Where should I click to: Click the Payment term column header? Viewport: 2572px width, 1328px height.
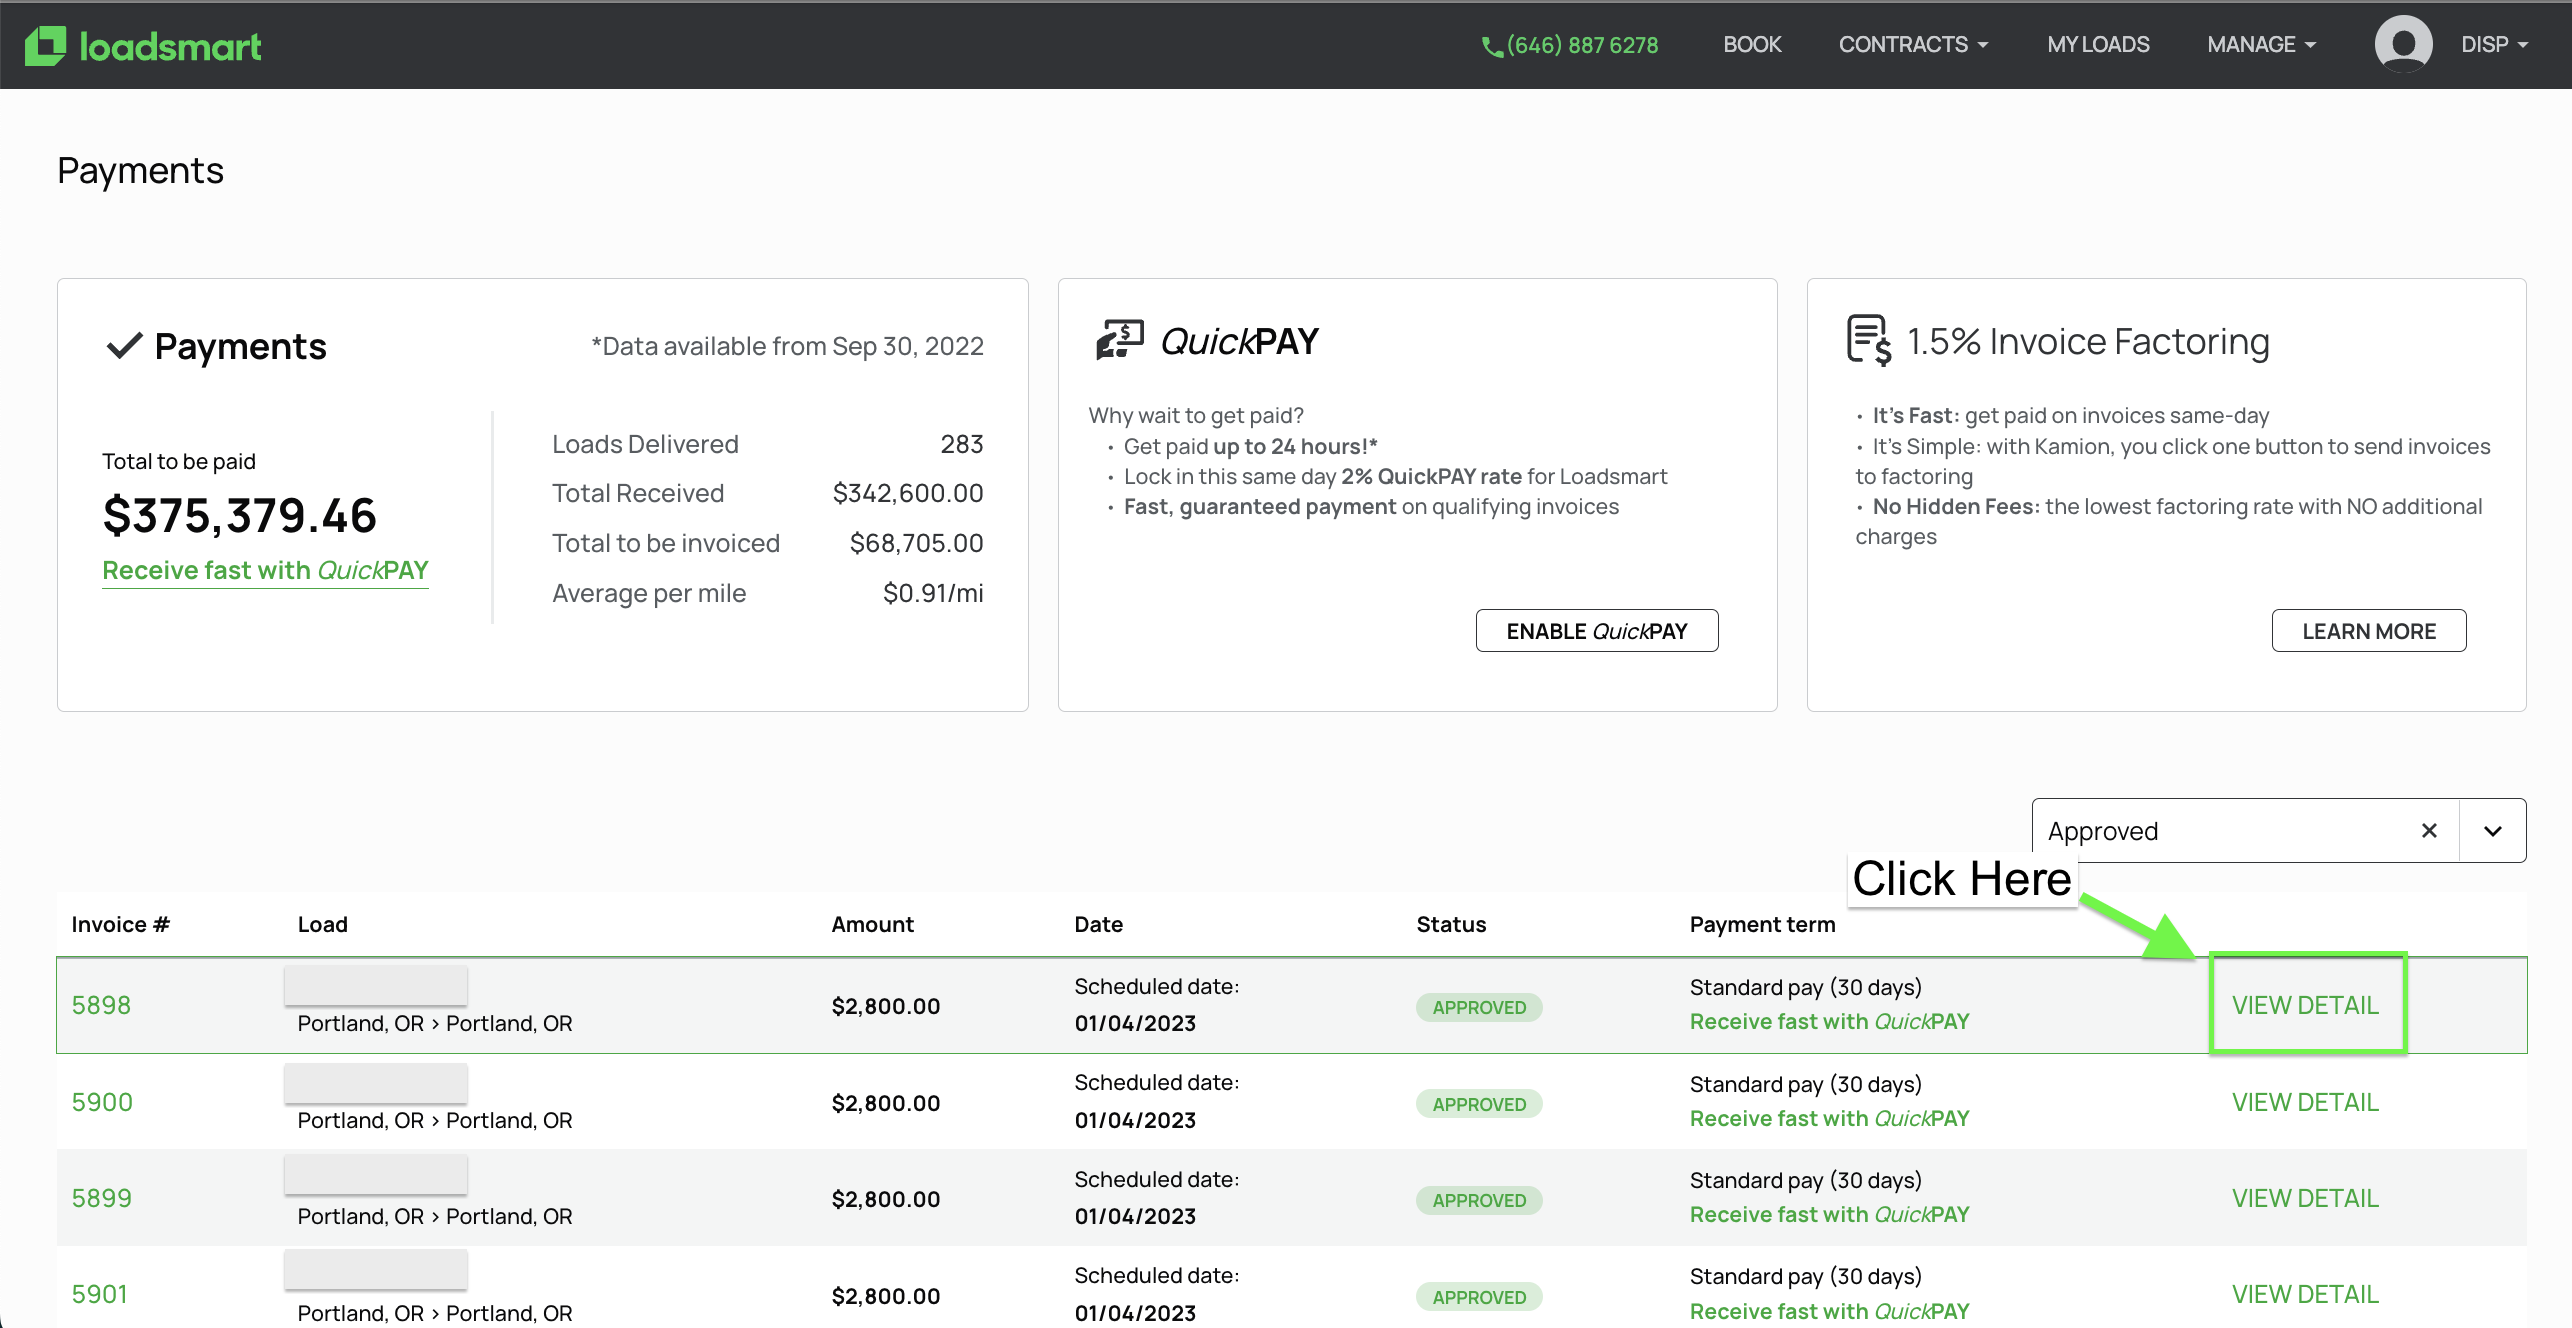[x=1763, y=924]
